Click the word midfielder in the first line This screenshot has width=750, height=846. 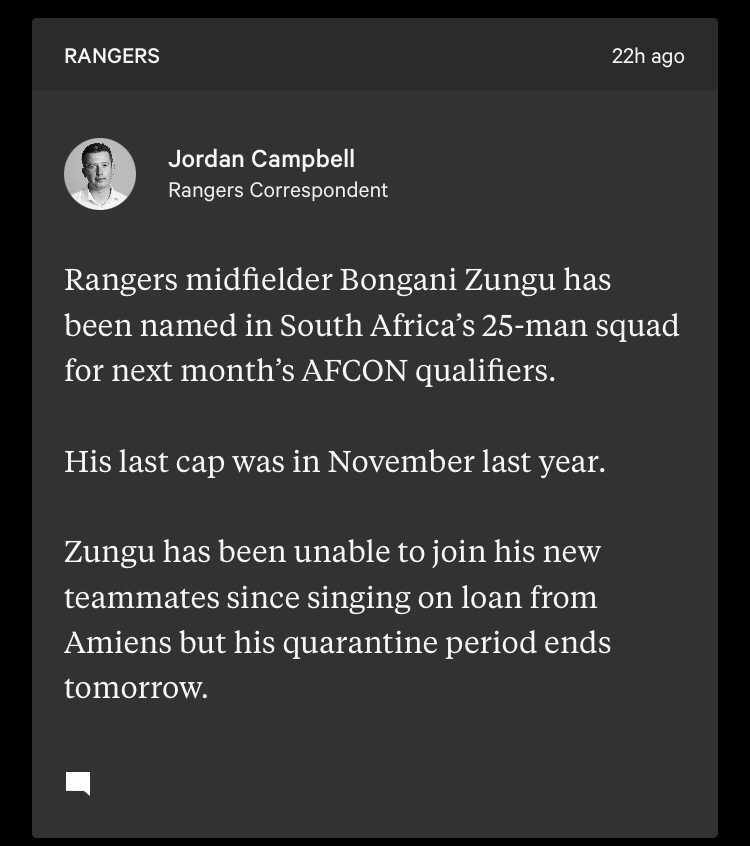click(258, 280)
